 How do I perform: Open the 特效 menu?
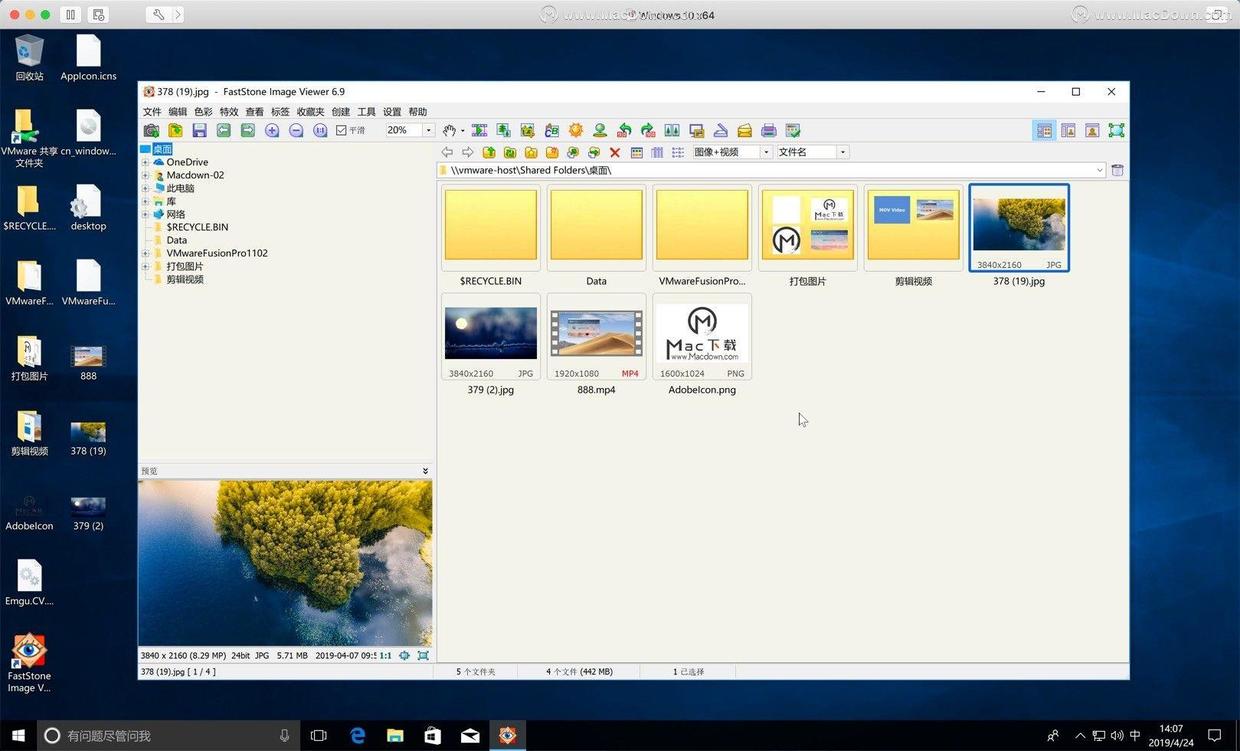click(229, 112)
